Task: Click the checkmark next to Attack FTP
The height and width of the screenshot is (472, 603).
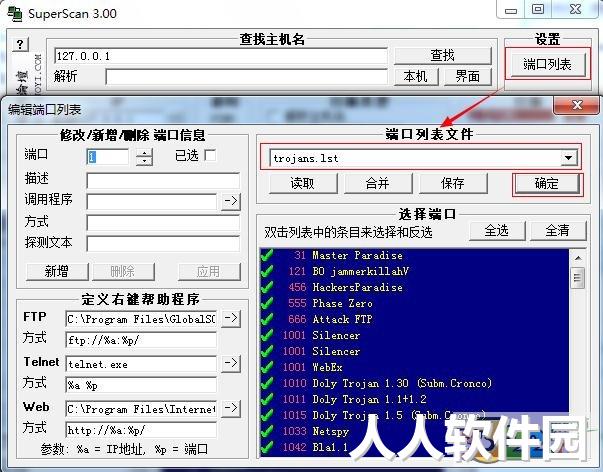Action: (x=267, y=319)
